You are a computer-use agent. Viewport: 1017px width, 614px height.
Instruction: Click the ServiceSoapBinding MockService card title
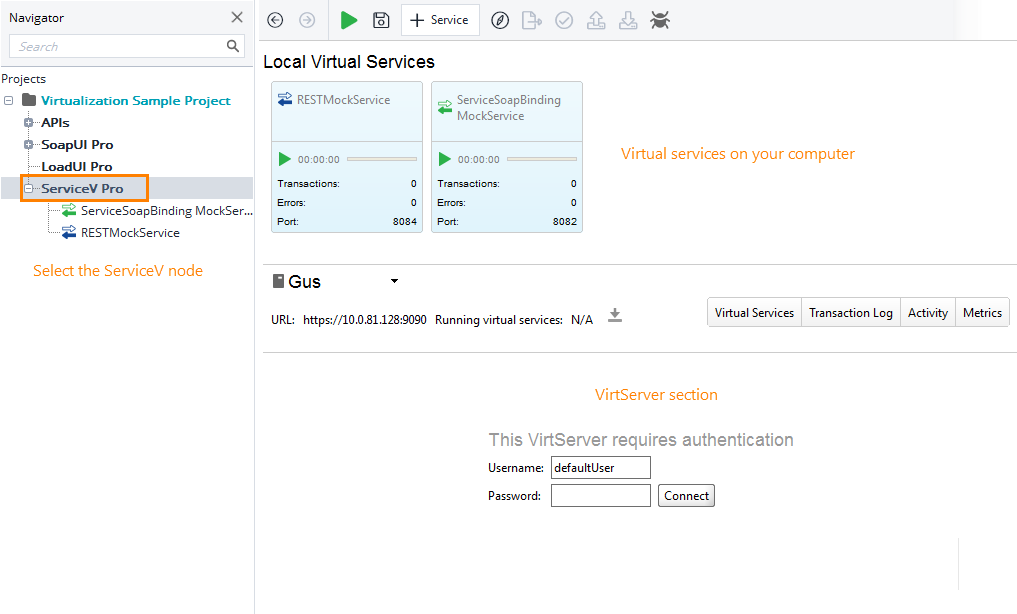[508, 108]
